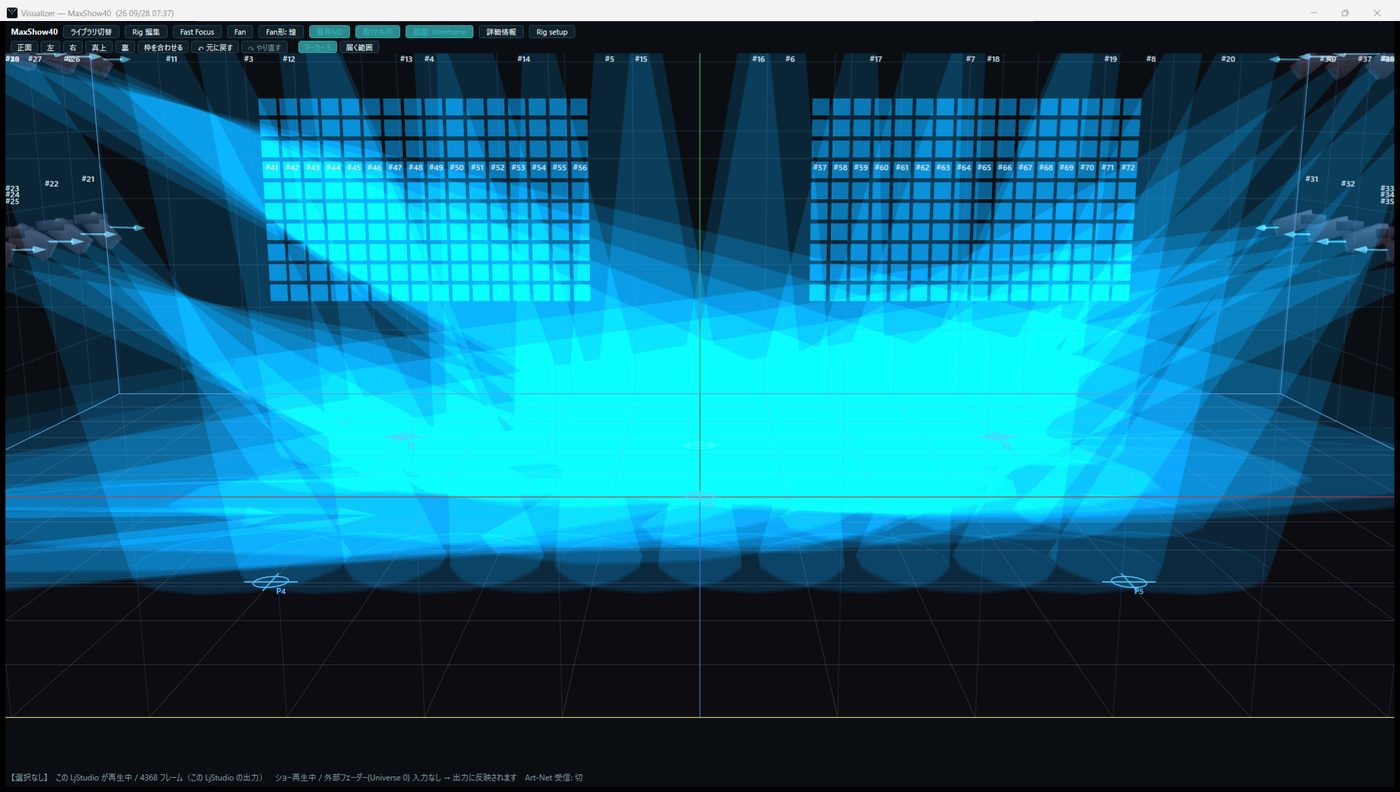This screenshot has height=792, width=1400.
Task: Select the side fixture label #32
Action: coord(1348,184)
